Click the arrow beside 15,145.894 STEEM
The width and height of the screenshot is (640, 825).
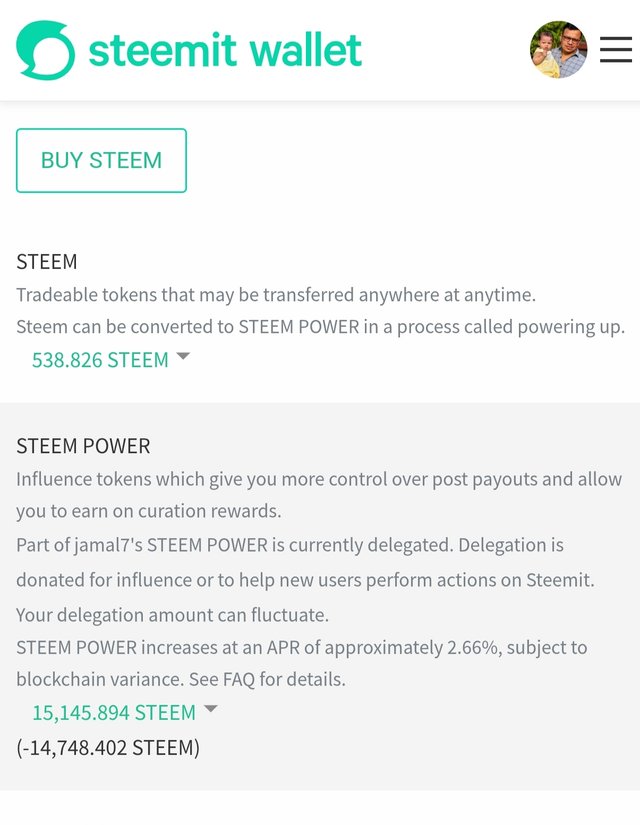[210, 710]
